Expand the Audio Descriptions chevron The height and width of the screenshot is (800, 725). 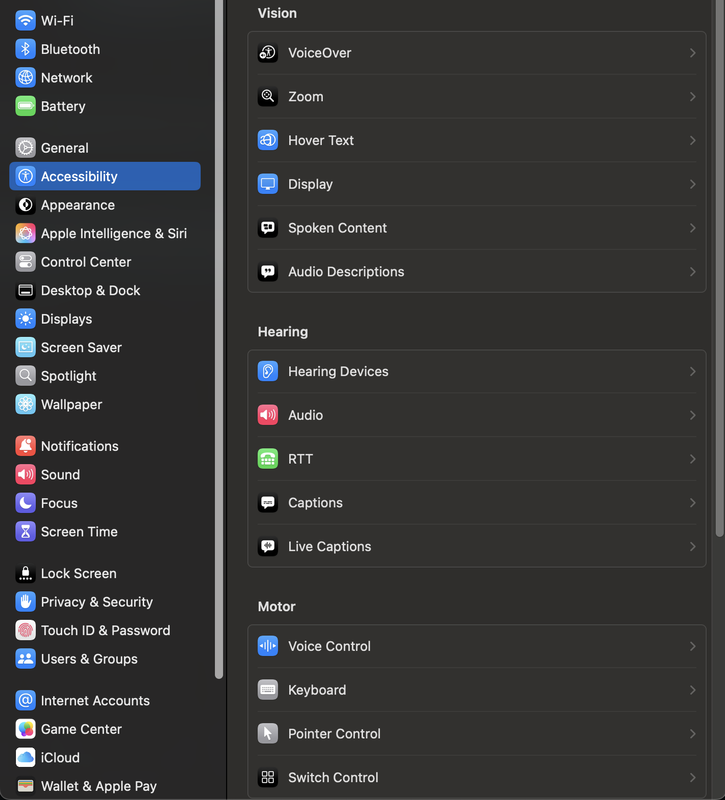coord(692,271)
